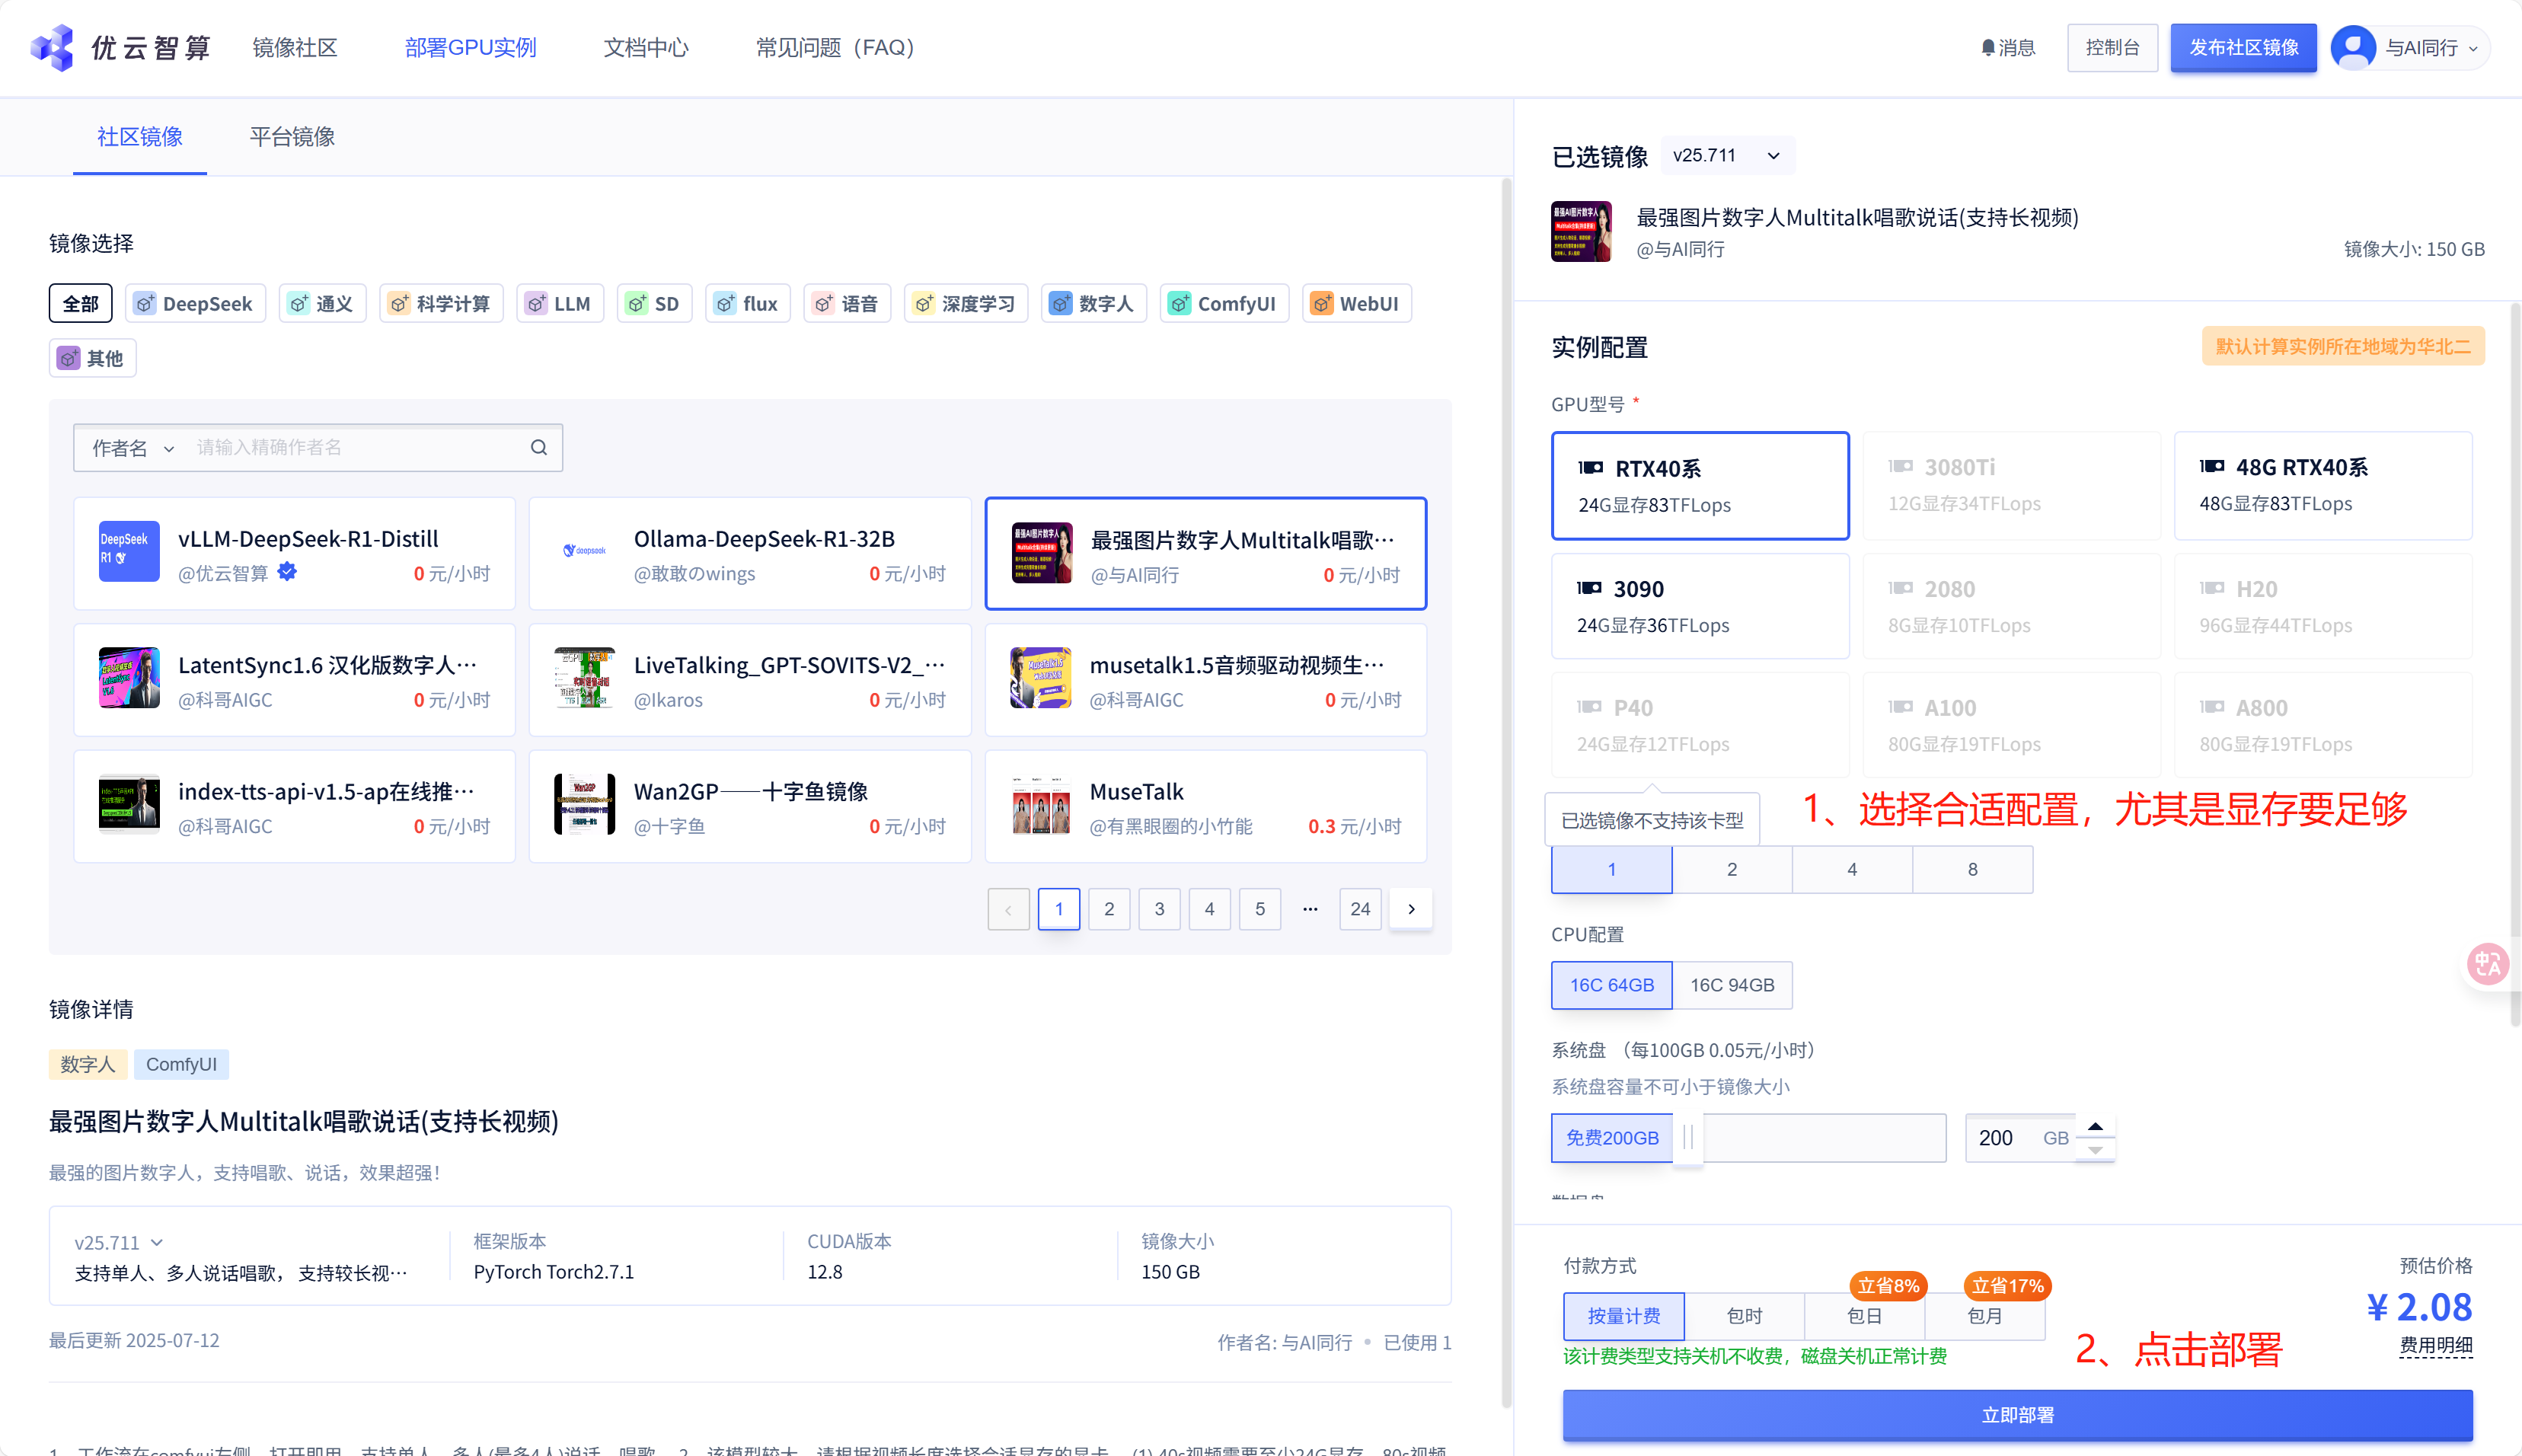Click 发布社区镜像 button
The image size is (2522, 1456).
tap(2243, 47)
